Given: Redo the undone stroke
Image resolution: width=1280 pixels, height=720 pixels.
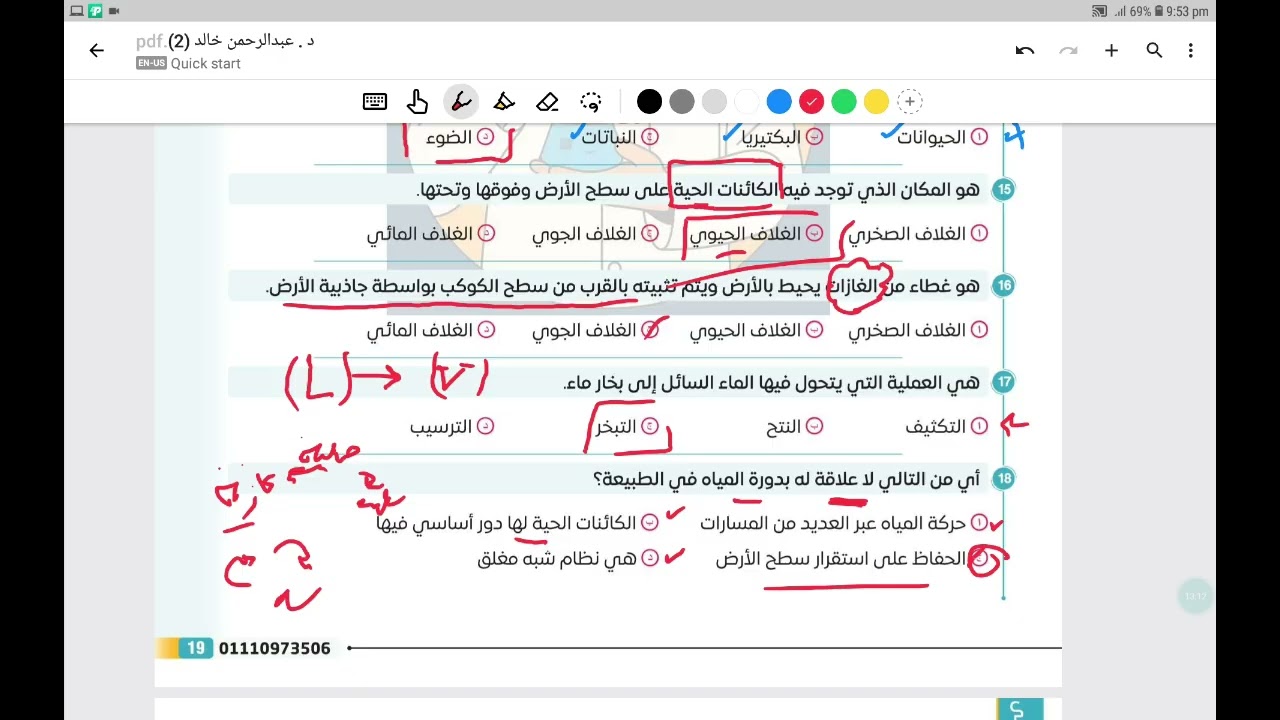Looking at the screenshot, I should 1068,50.
